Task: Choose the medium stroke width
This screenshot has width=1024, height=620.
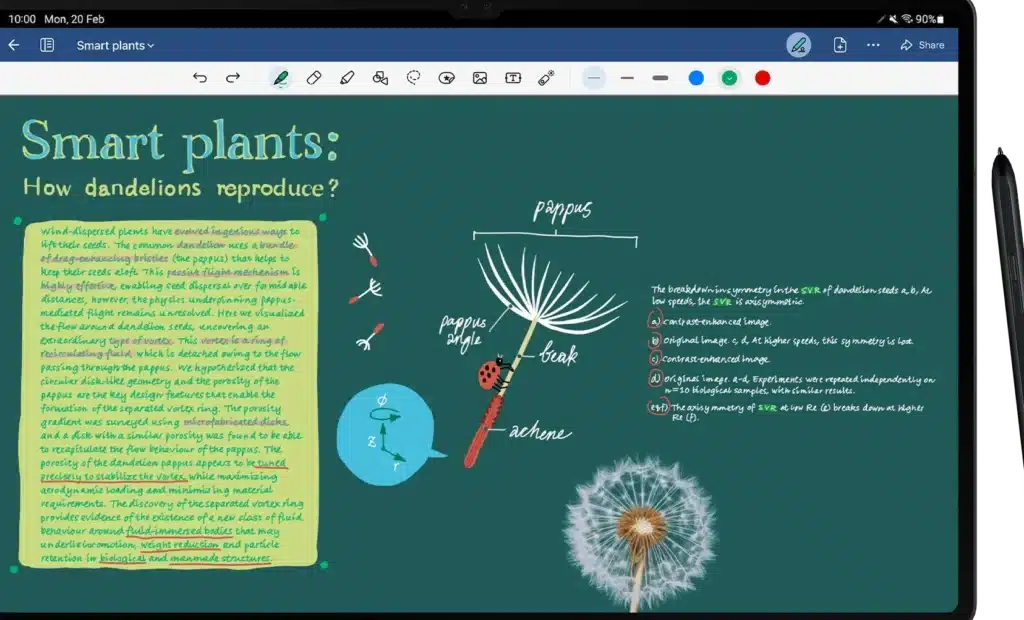Action: click(627, 78)
